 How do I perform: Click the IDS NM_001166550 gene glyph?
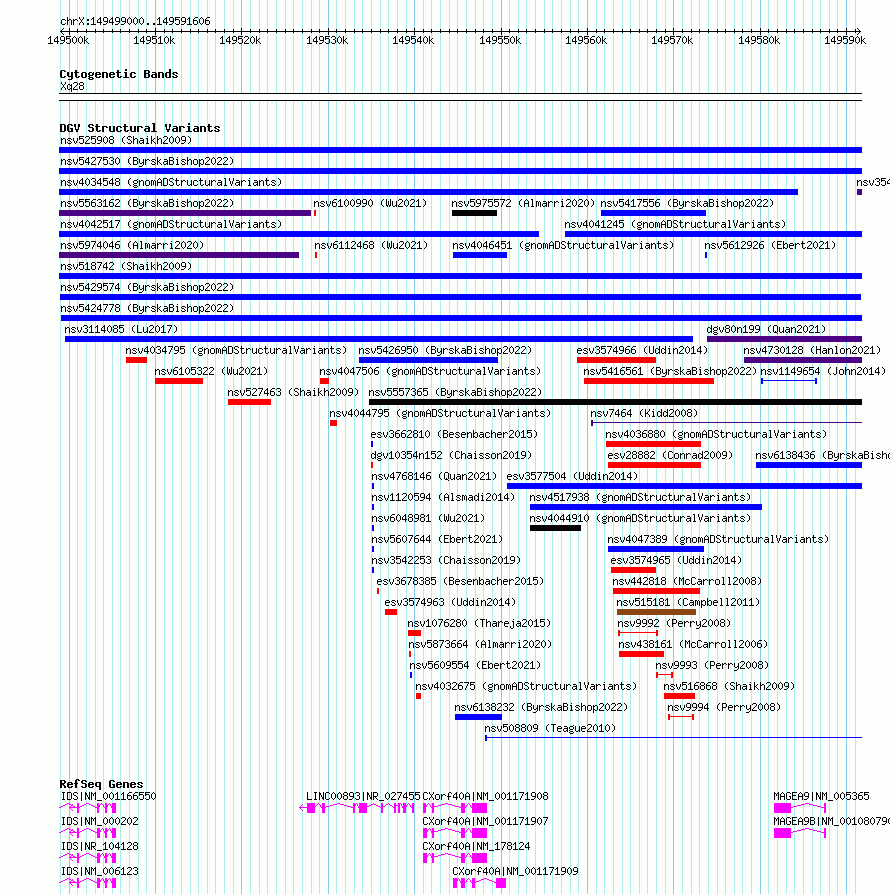coord(88,808)
